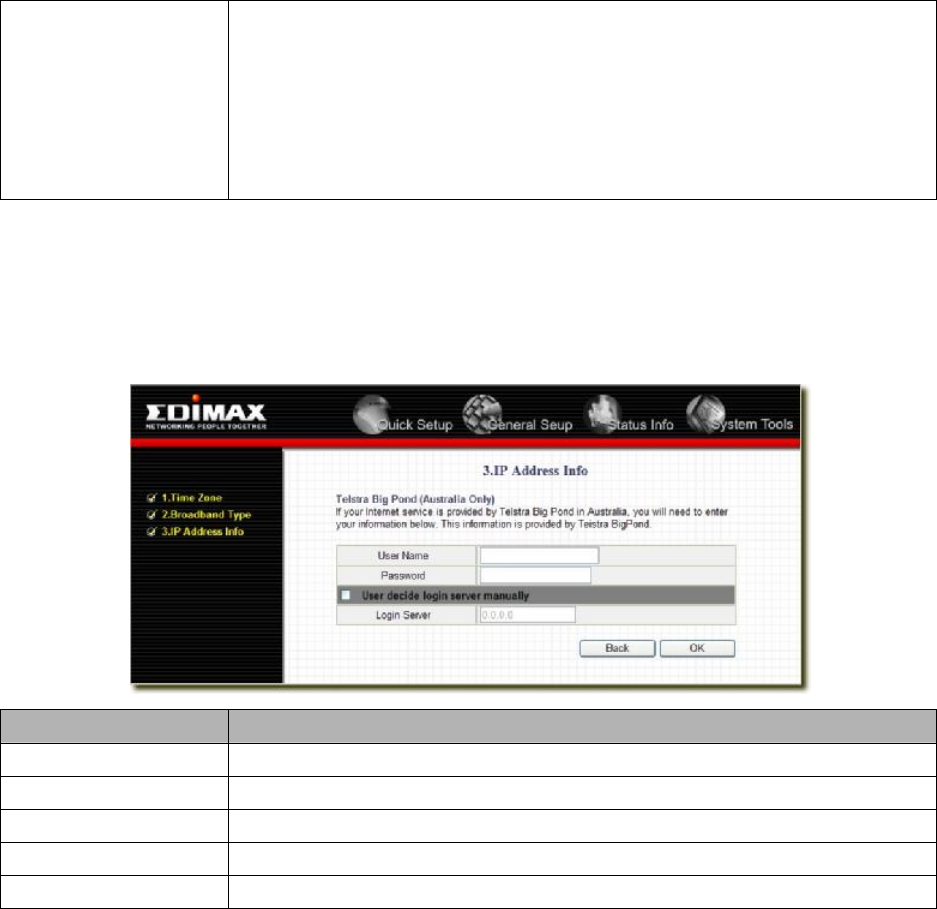Image resolution: width=937 pixels, height=909 pixels.
Task: Click the checkmark beside 3.IP Address Info
Action: point(151,532)
